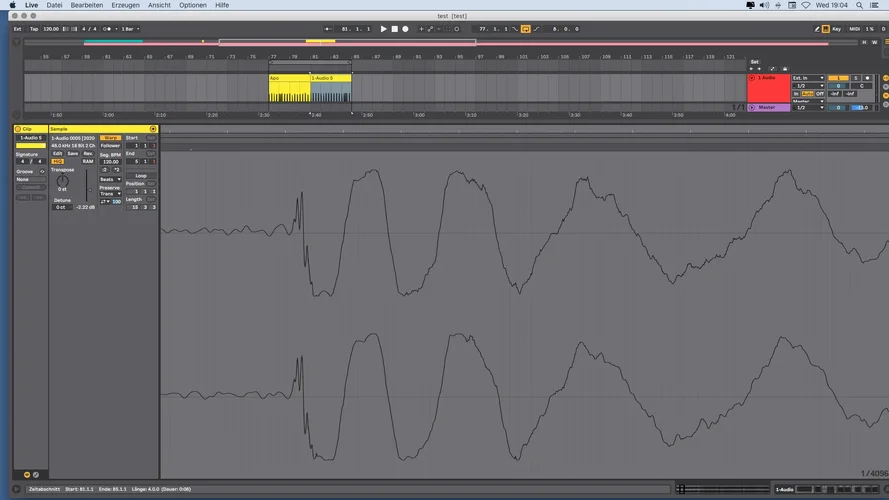Click the Rev. reverse button
This screenshot has width=889, height=500.
click(x=88, y=154)
